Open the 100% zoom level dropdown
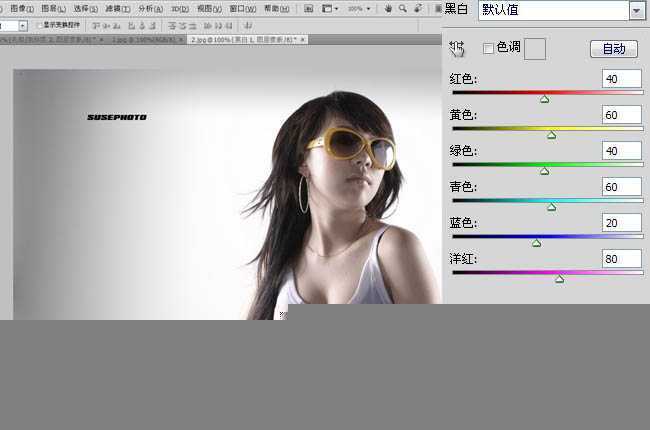This screenshot has height=430, width=650. [x=359, y=9]
